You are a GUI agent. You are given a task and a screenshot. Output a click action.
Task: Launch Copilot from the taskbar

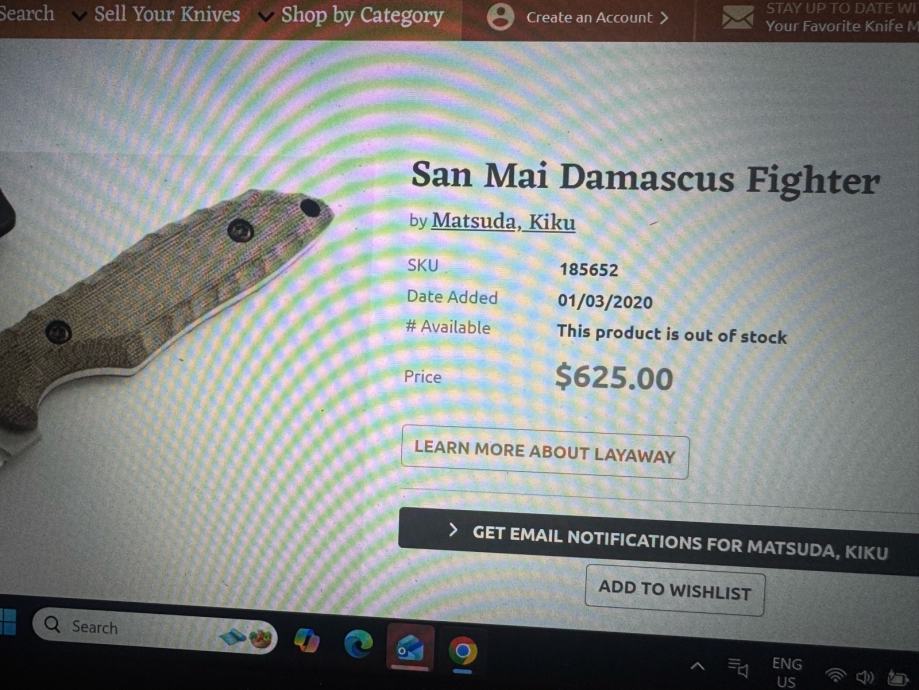coord(307,640)
